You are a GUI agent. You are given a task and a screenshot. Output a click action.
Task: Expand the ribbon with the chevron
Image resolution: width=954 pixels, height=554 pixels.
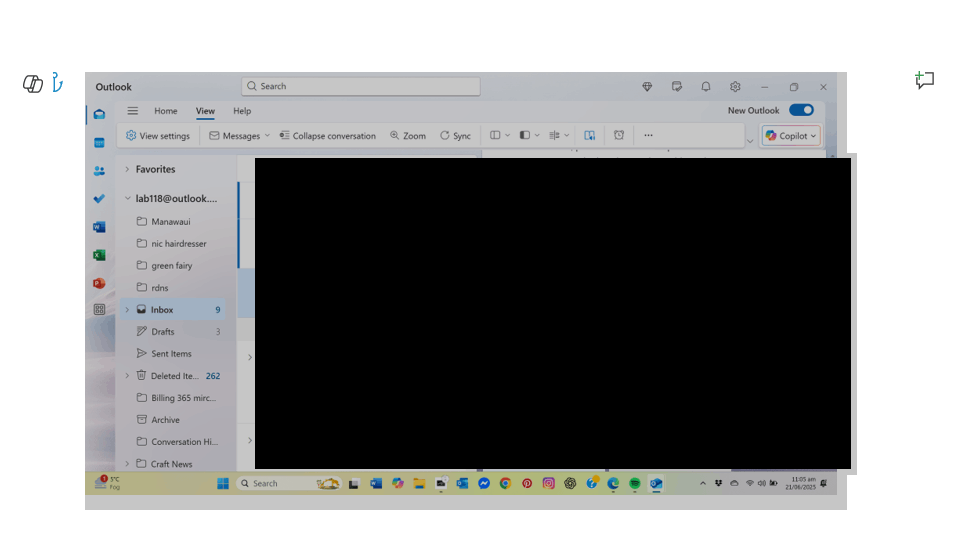coord(750,141)
